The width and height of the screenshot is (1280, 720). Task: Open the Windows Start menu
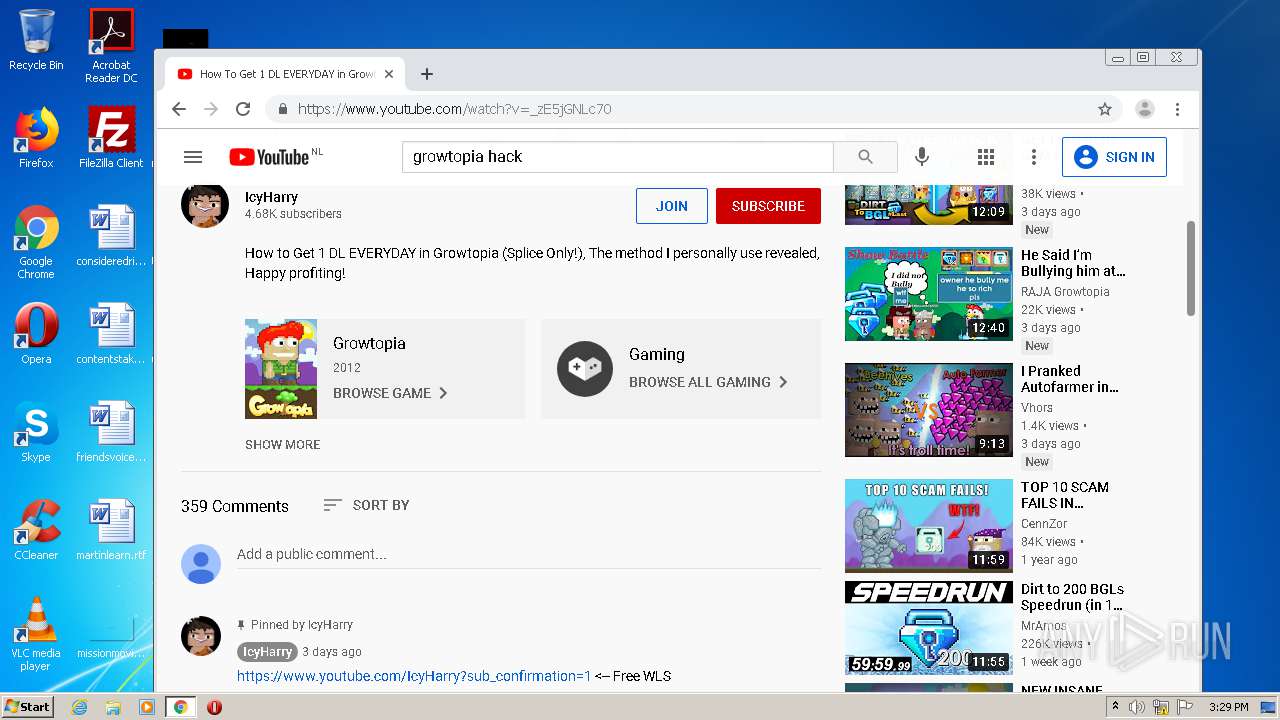point(28,706)
